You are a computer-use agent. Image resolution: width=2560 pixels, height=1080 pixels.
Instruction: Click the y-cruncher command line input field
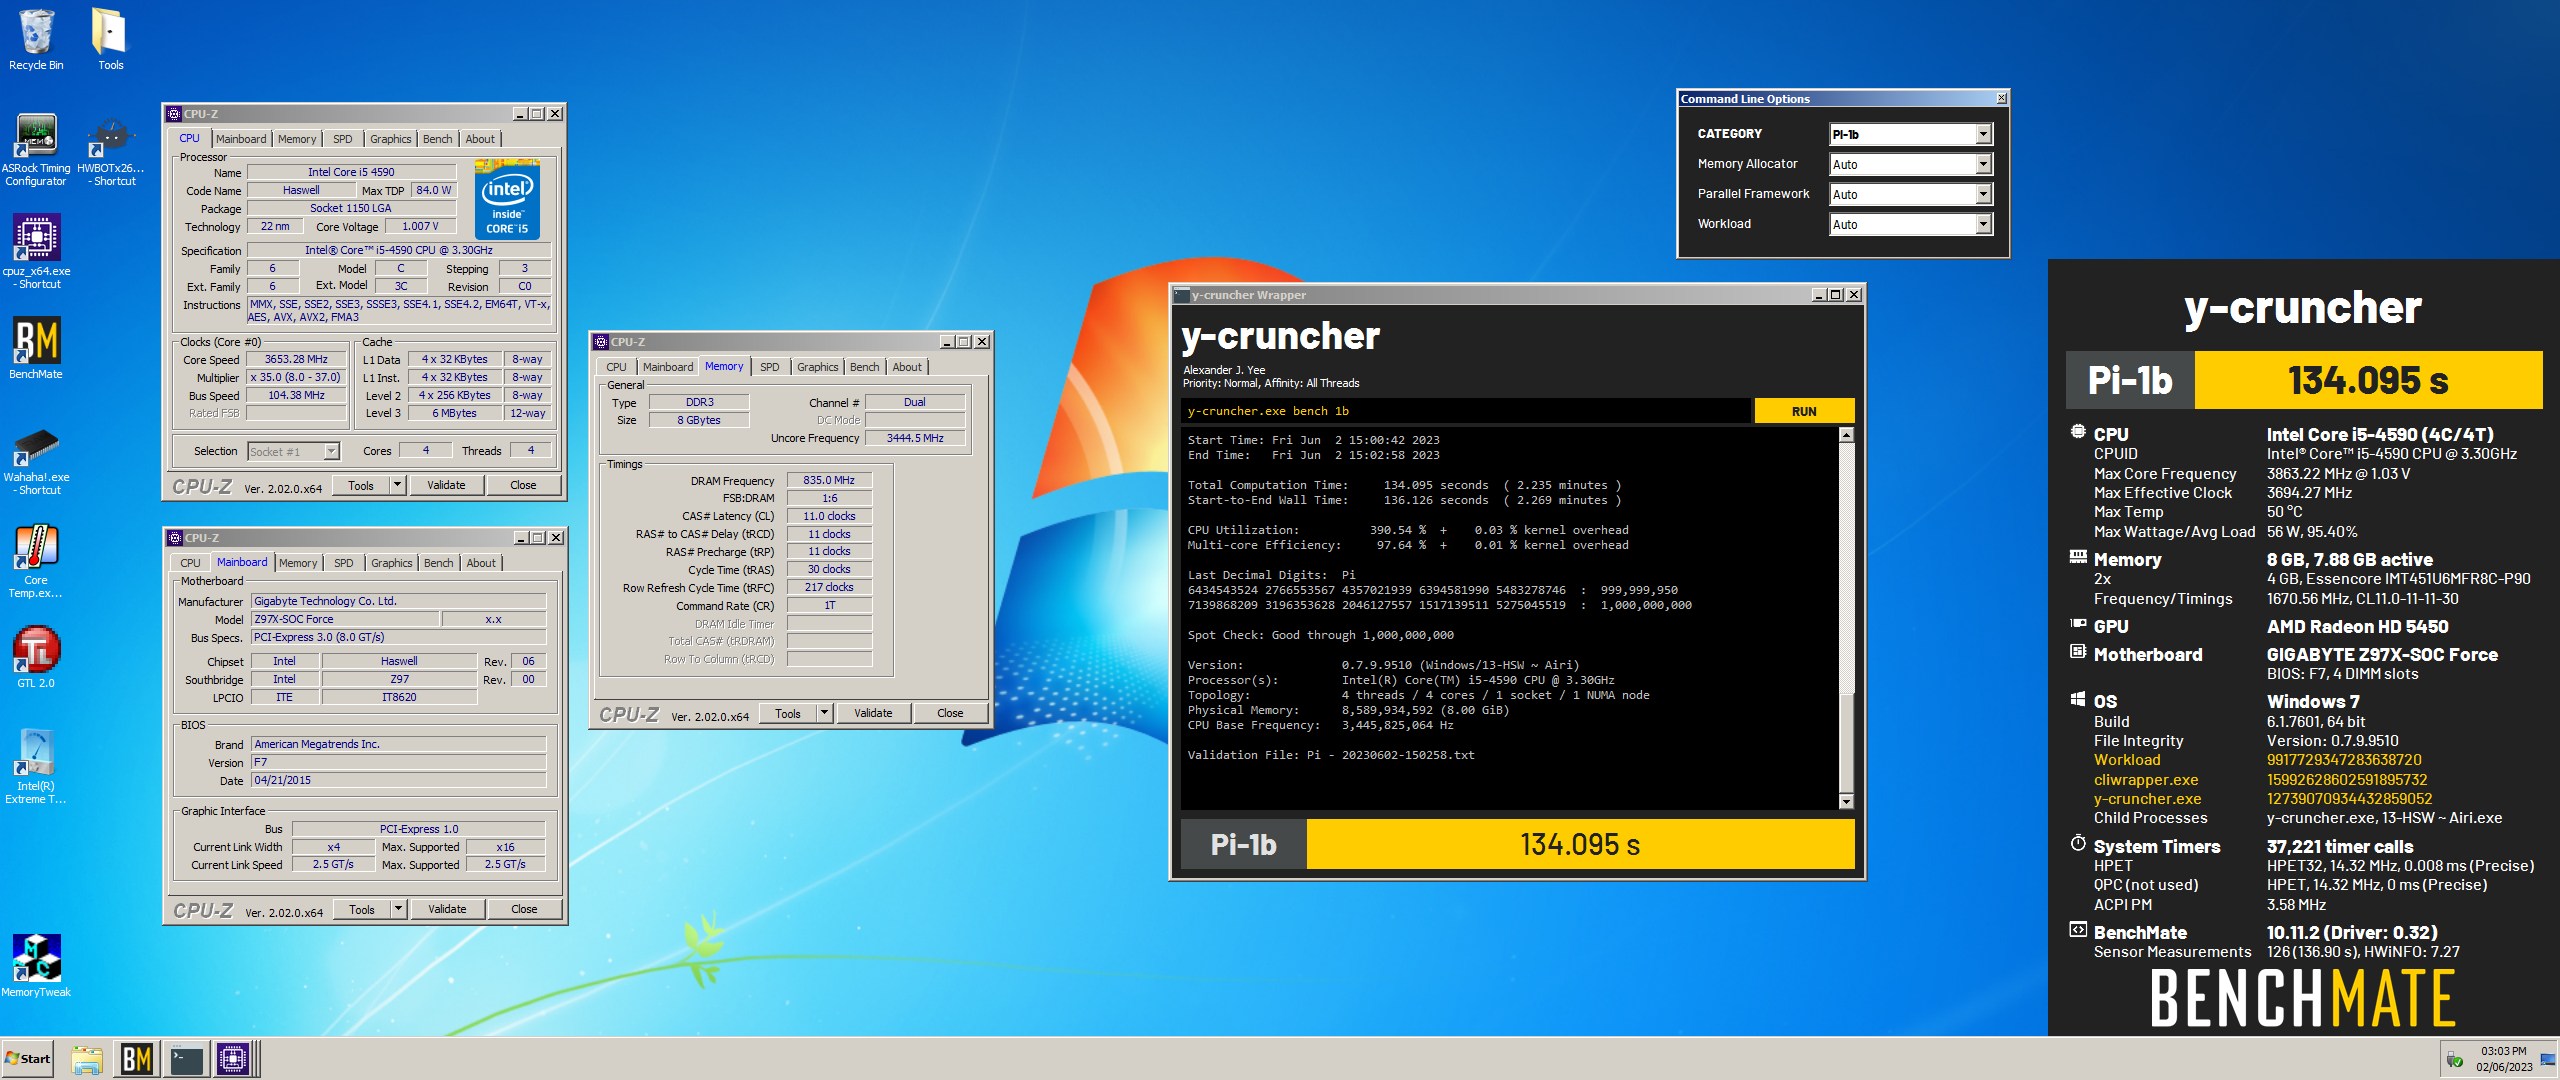1465,411
